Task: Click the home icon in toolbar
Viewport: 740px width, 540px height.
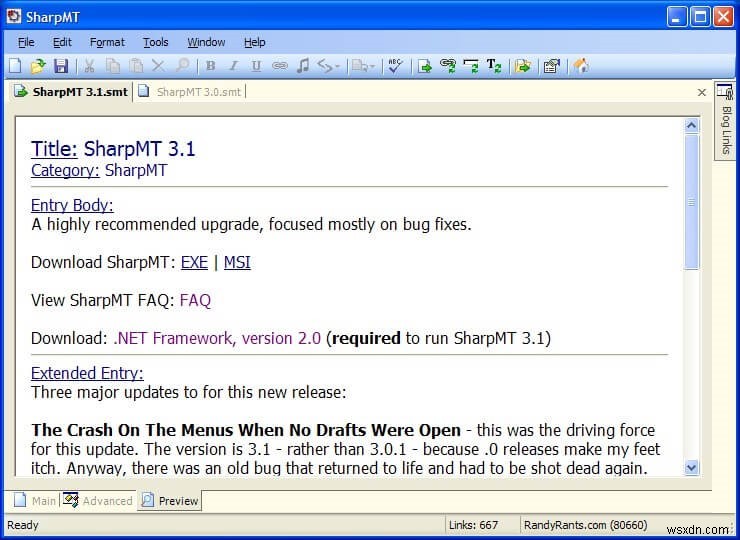Action: [x=581, y=66]
